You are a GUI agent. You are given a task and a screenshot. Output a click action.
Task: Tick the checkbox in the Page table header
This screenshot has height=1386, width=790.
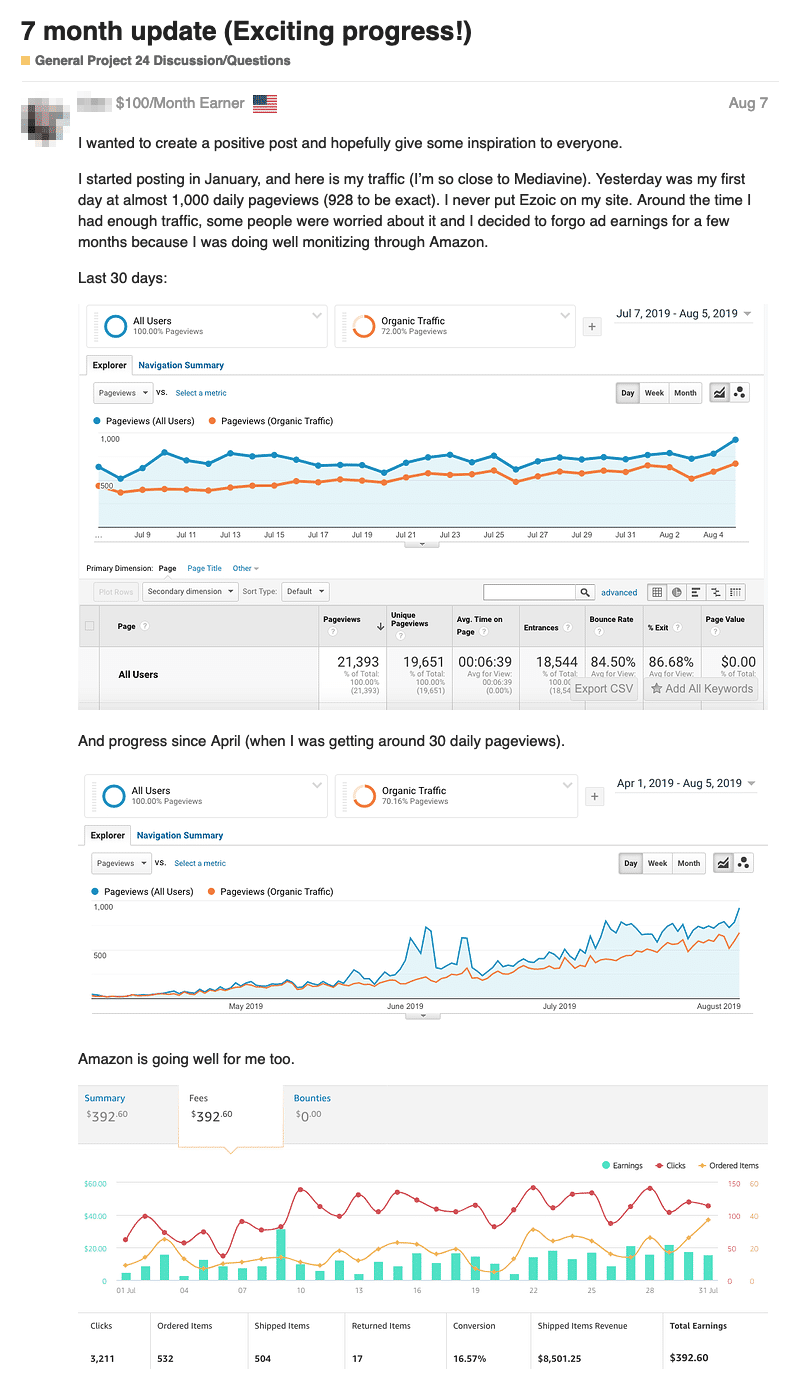click(x=90, y=626)
